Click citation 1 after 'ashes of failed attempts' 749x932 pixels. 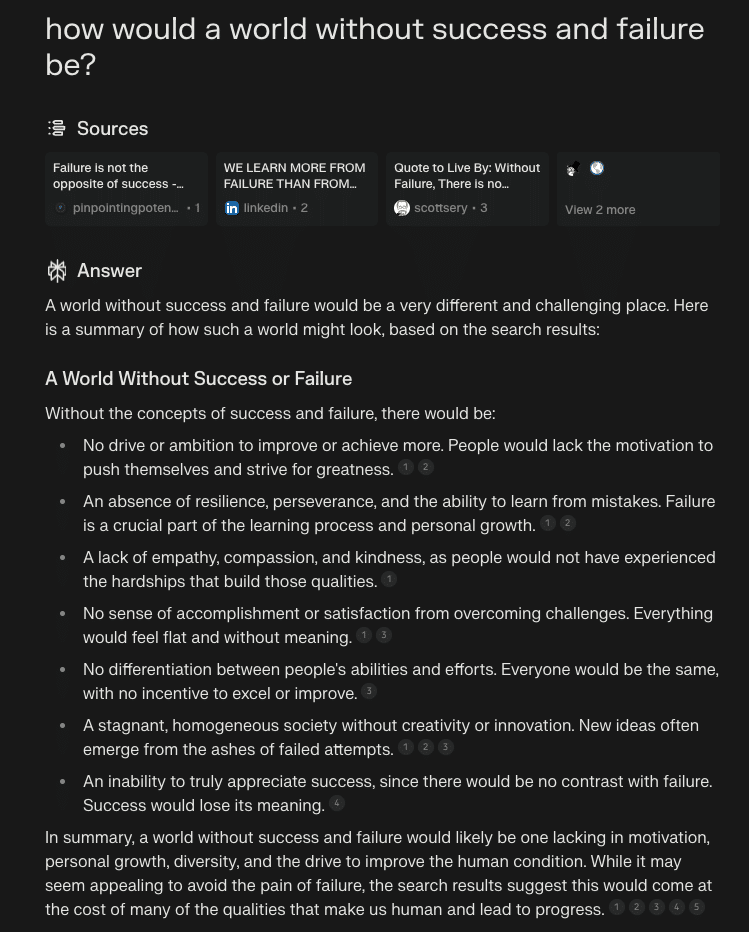(406, 747)
